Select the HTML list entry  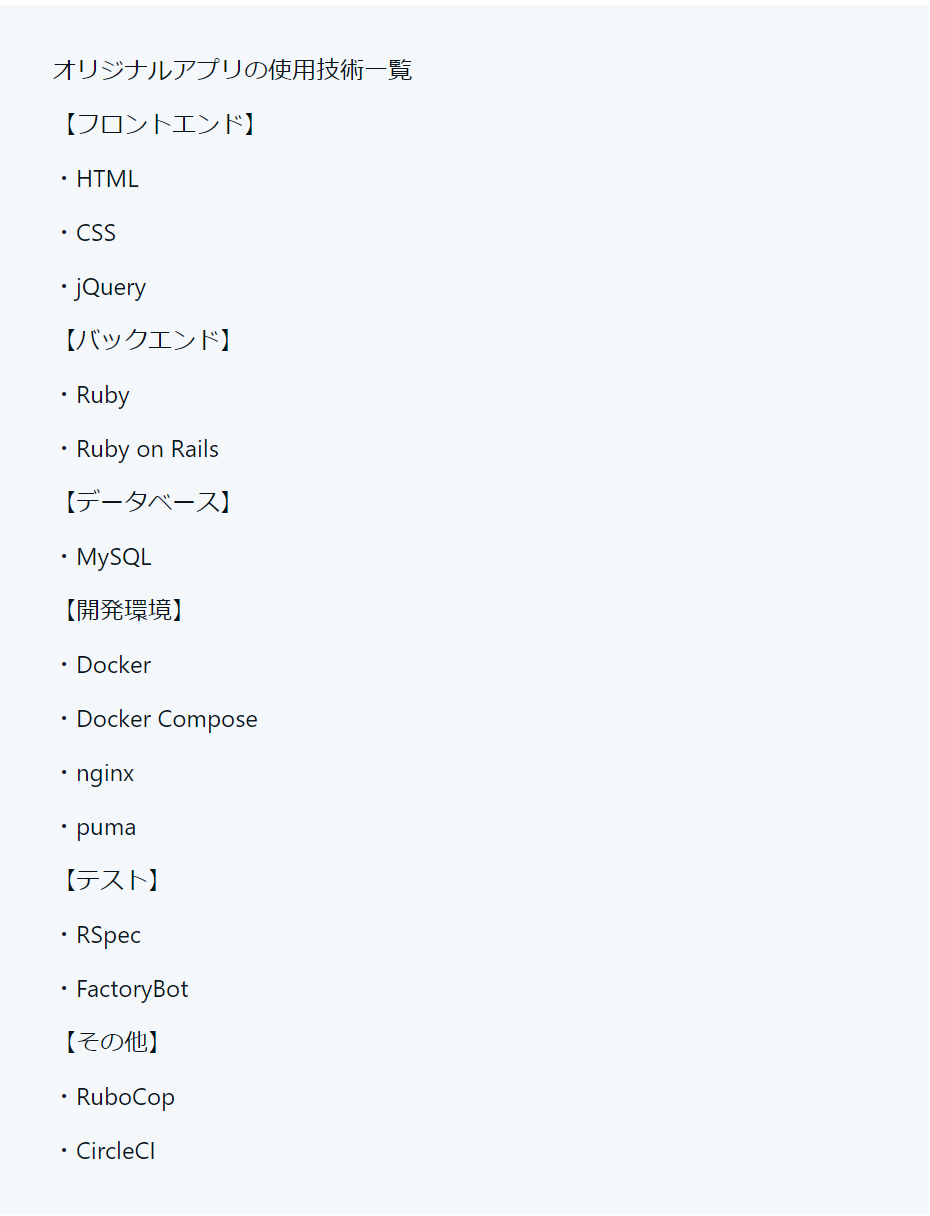(x=107, y=179)
